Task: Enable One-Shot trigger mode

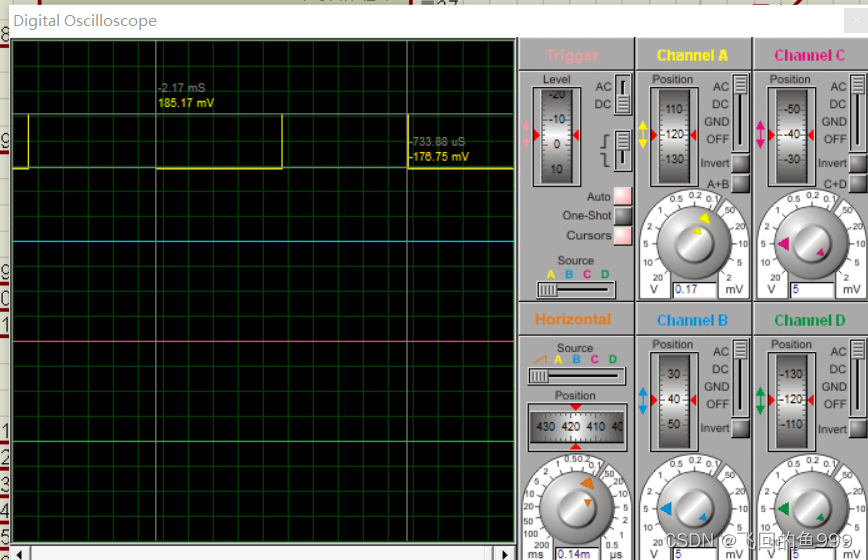Action: coord(623,215)
